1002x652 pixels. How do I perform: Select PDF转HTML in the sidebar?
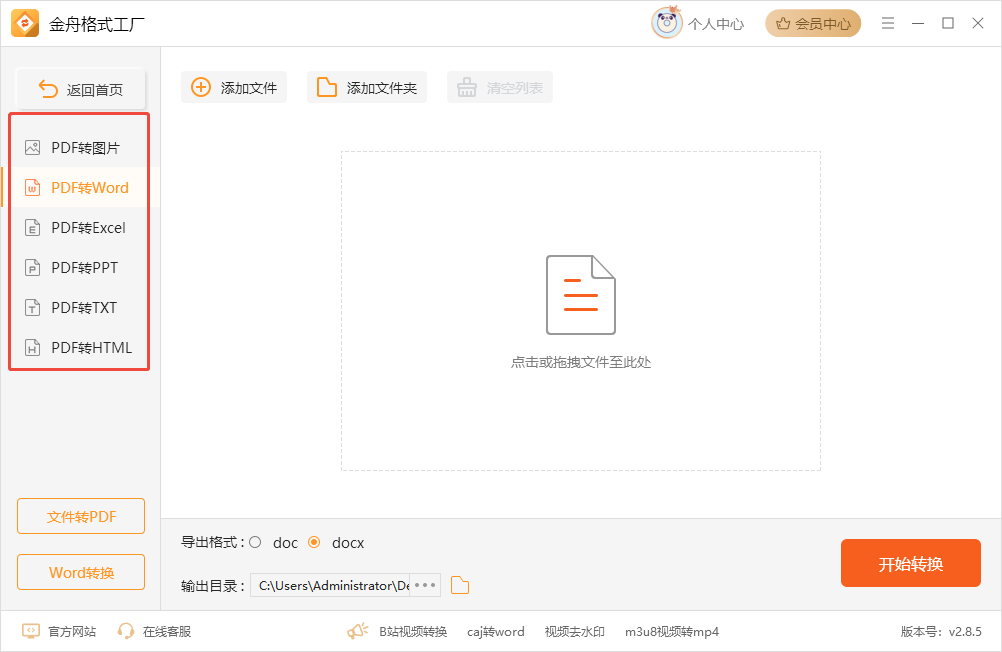tap(79, 347)
